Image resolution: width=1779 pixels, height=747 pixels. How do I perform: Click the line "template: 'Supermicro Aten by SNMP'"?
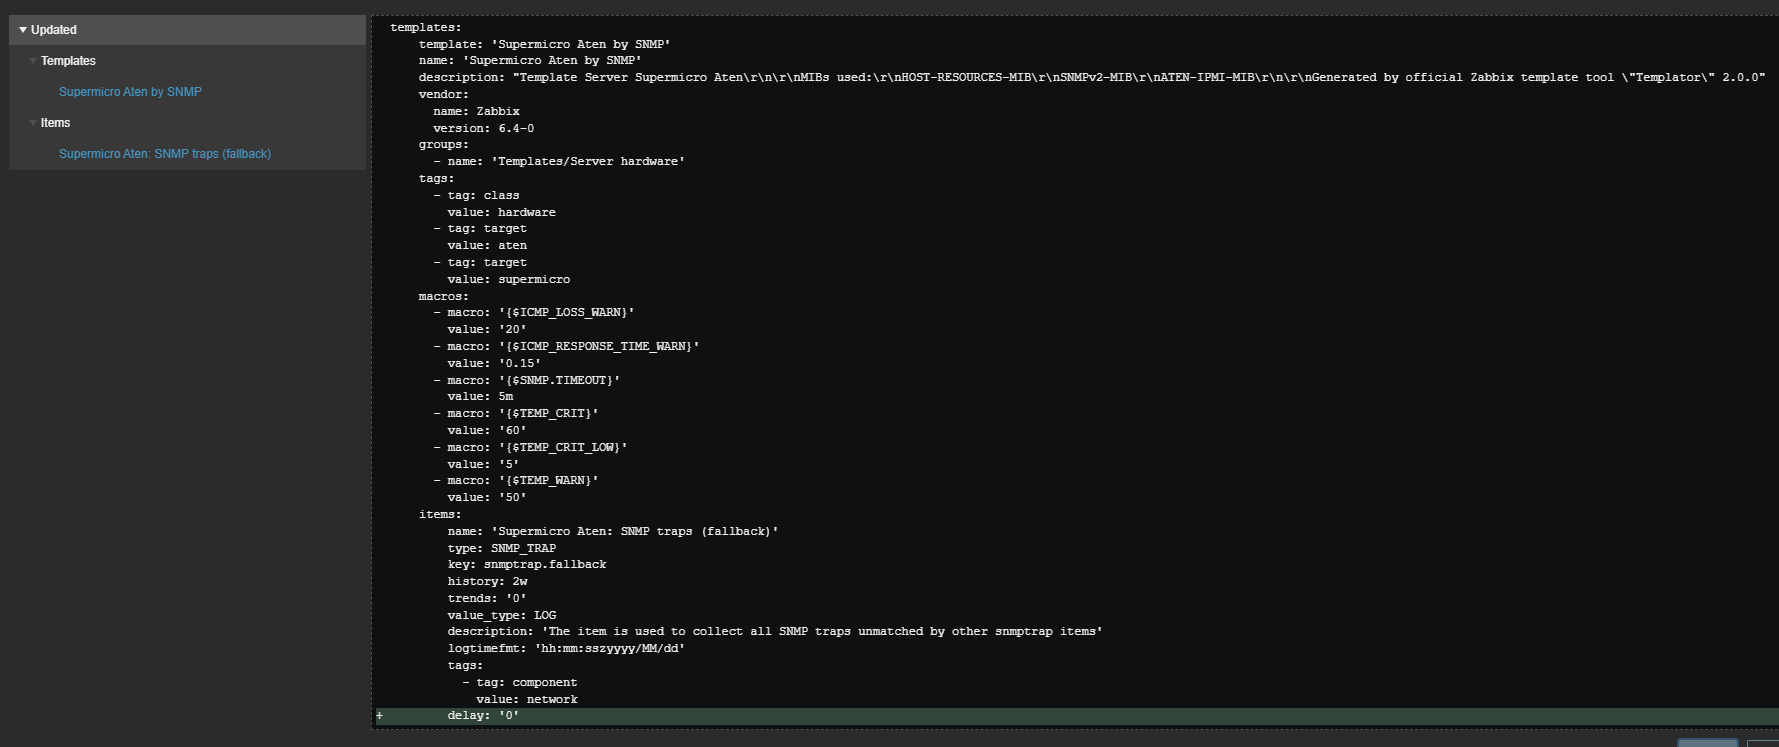point(545,44)
